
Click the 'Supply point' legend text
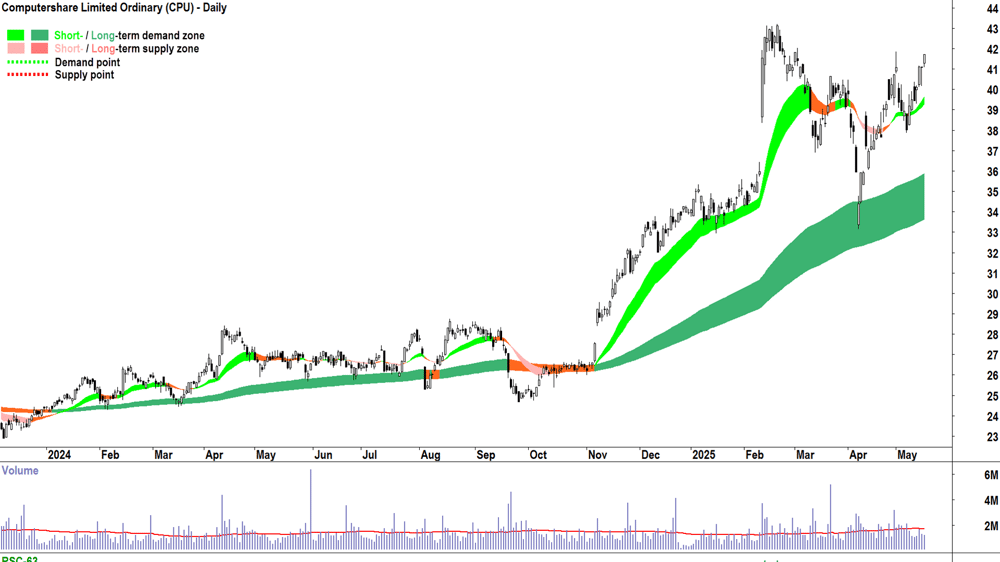tap(84, 75)
